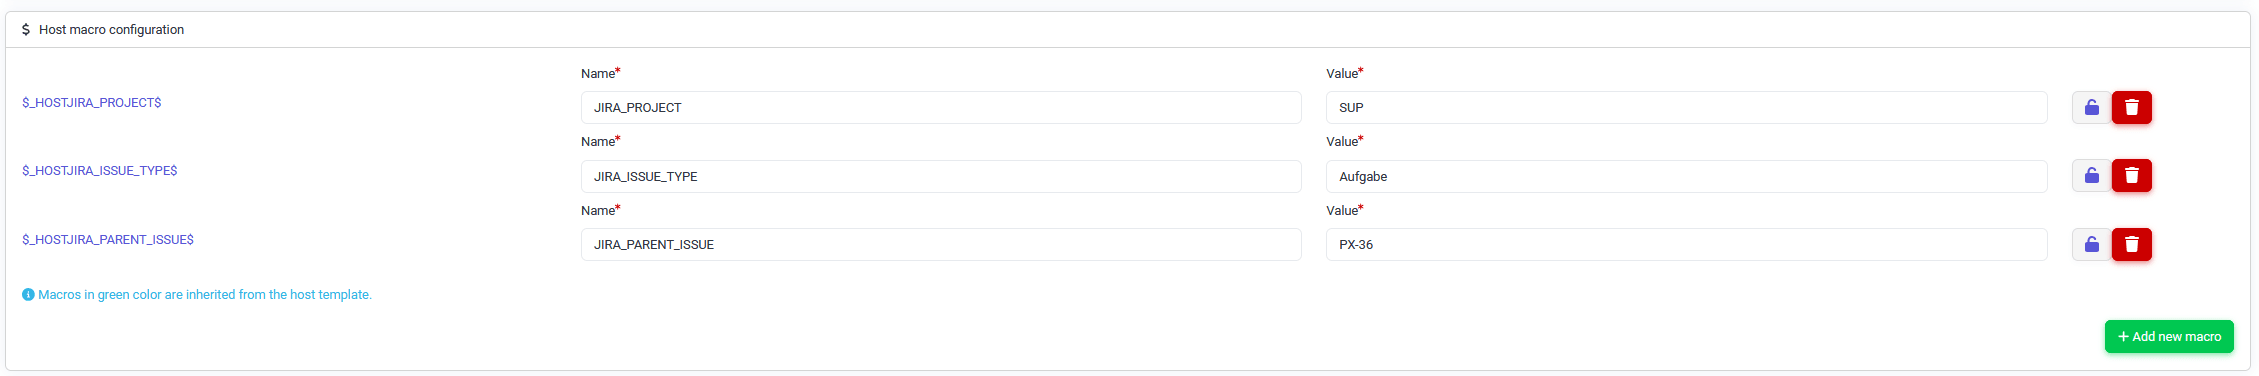2259x376 pixels.
Task: Edit the JIRA_PARENT_ISSUE name field
Action: 941,244
